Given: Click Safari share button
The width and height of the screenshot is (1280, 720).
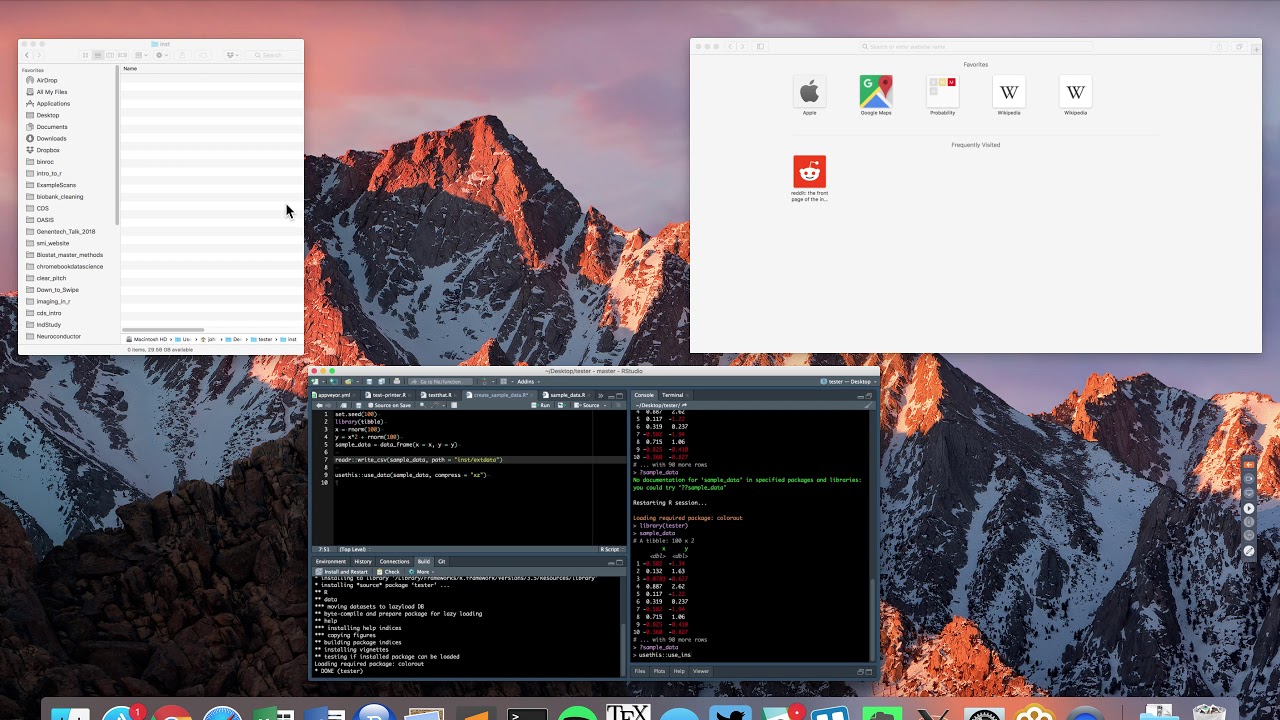Looking at the screenshot, I should (1219, 47).
